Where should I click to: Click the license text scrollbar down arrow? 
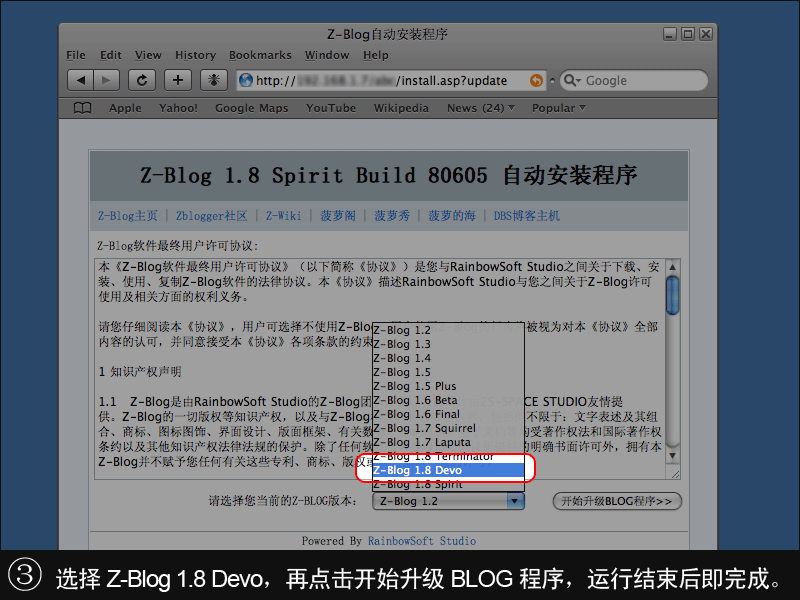tap(672, 456)
